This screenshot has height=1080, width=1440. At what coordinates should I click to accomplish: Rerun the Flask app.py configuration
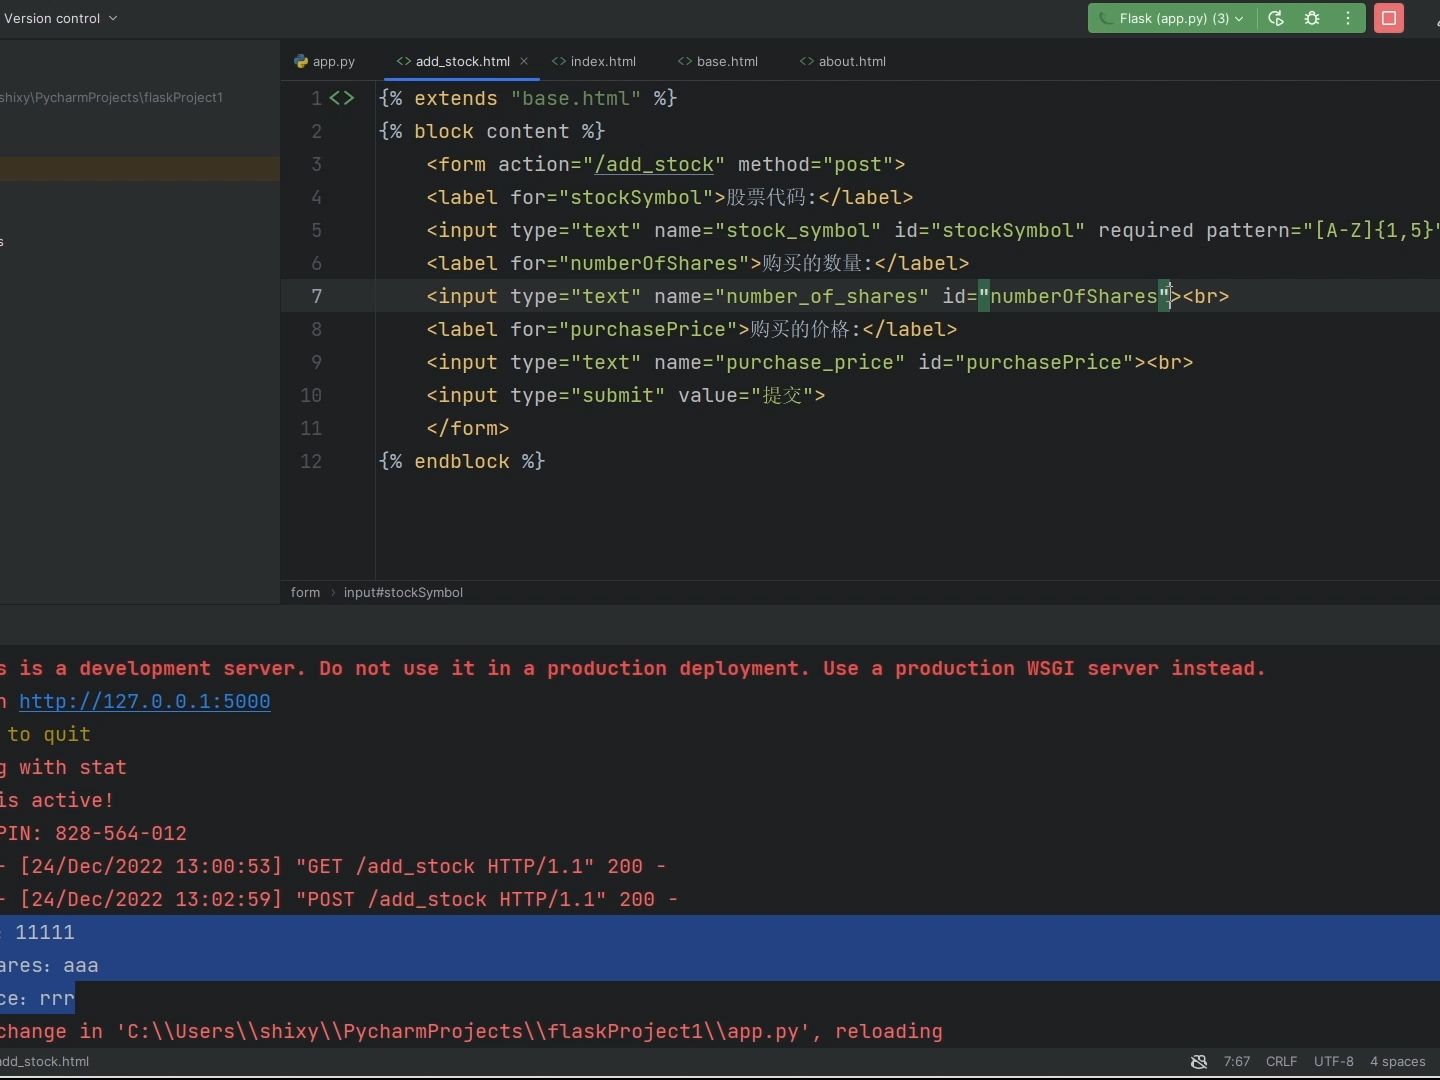click(x=1276, y=18)
